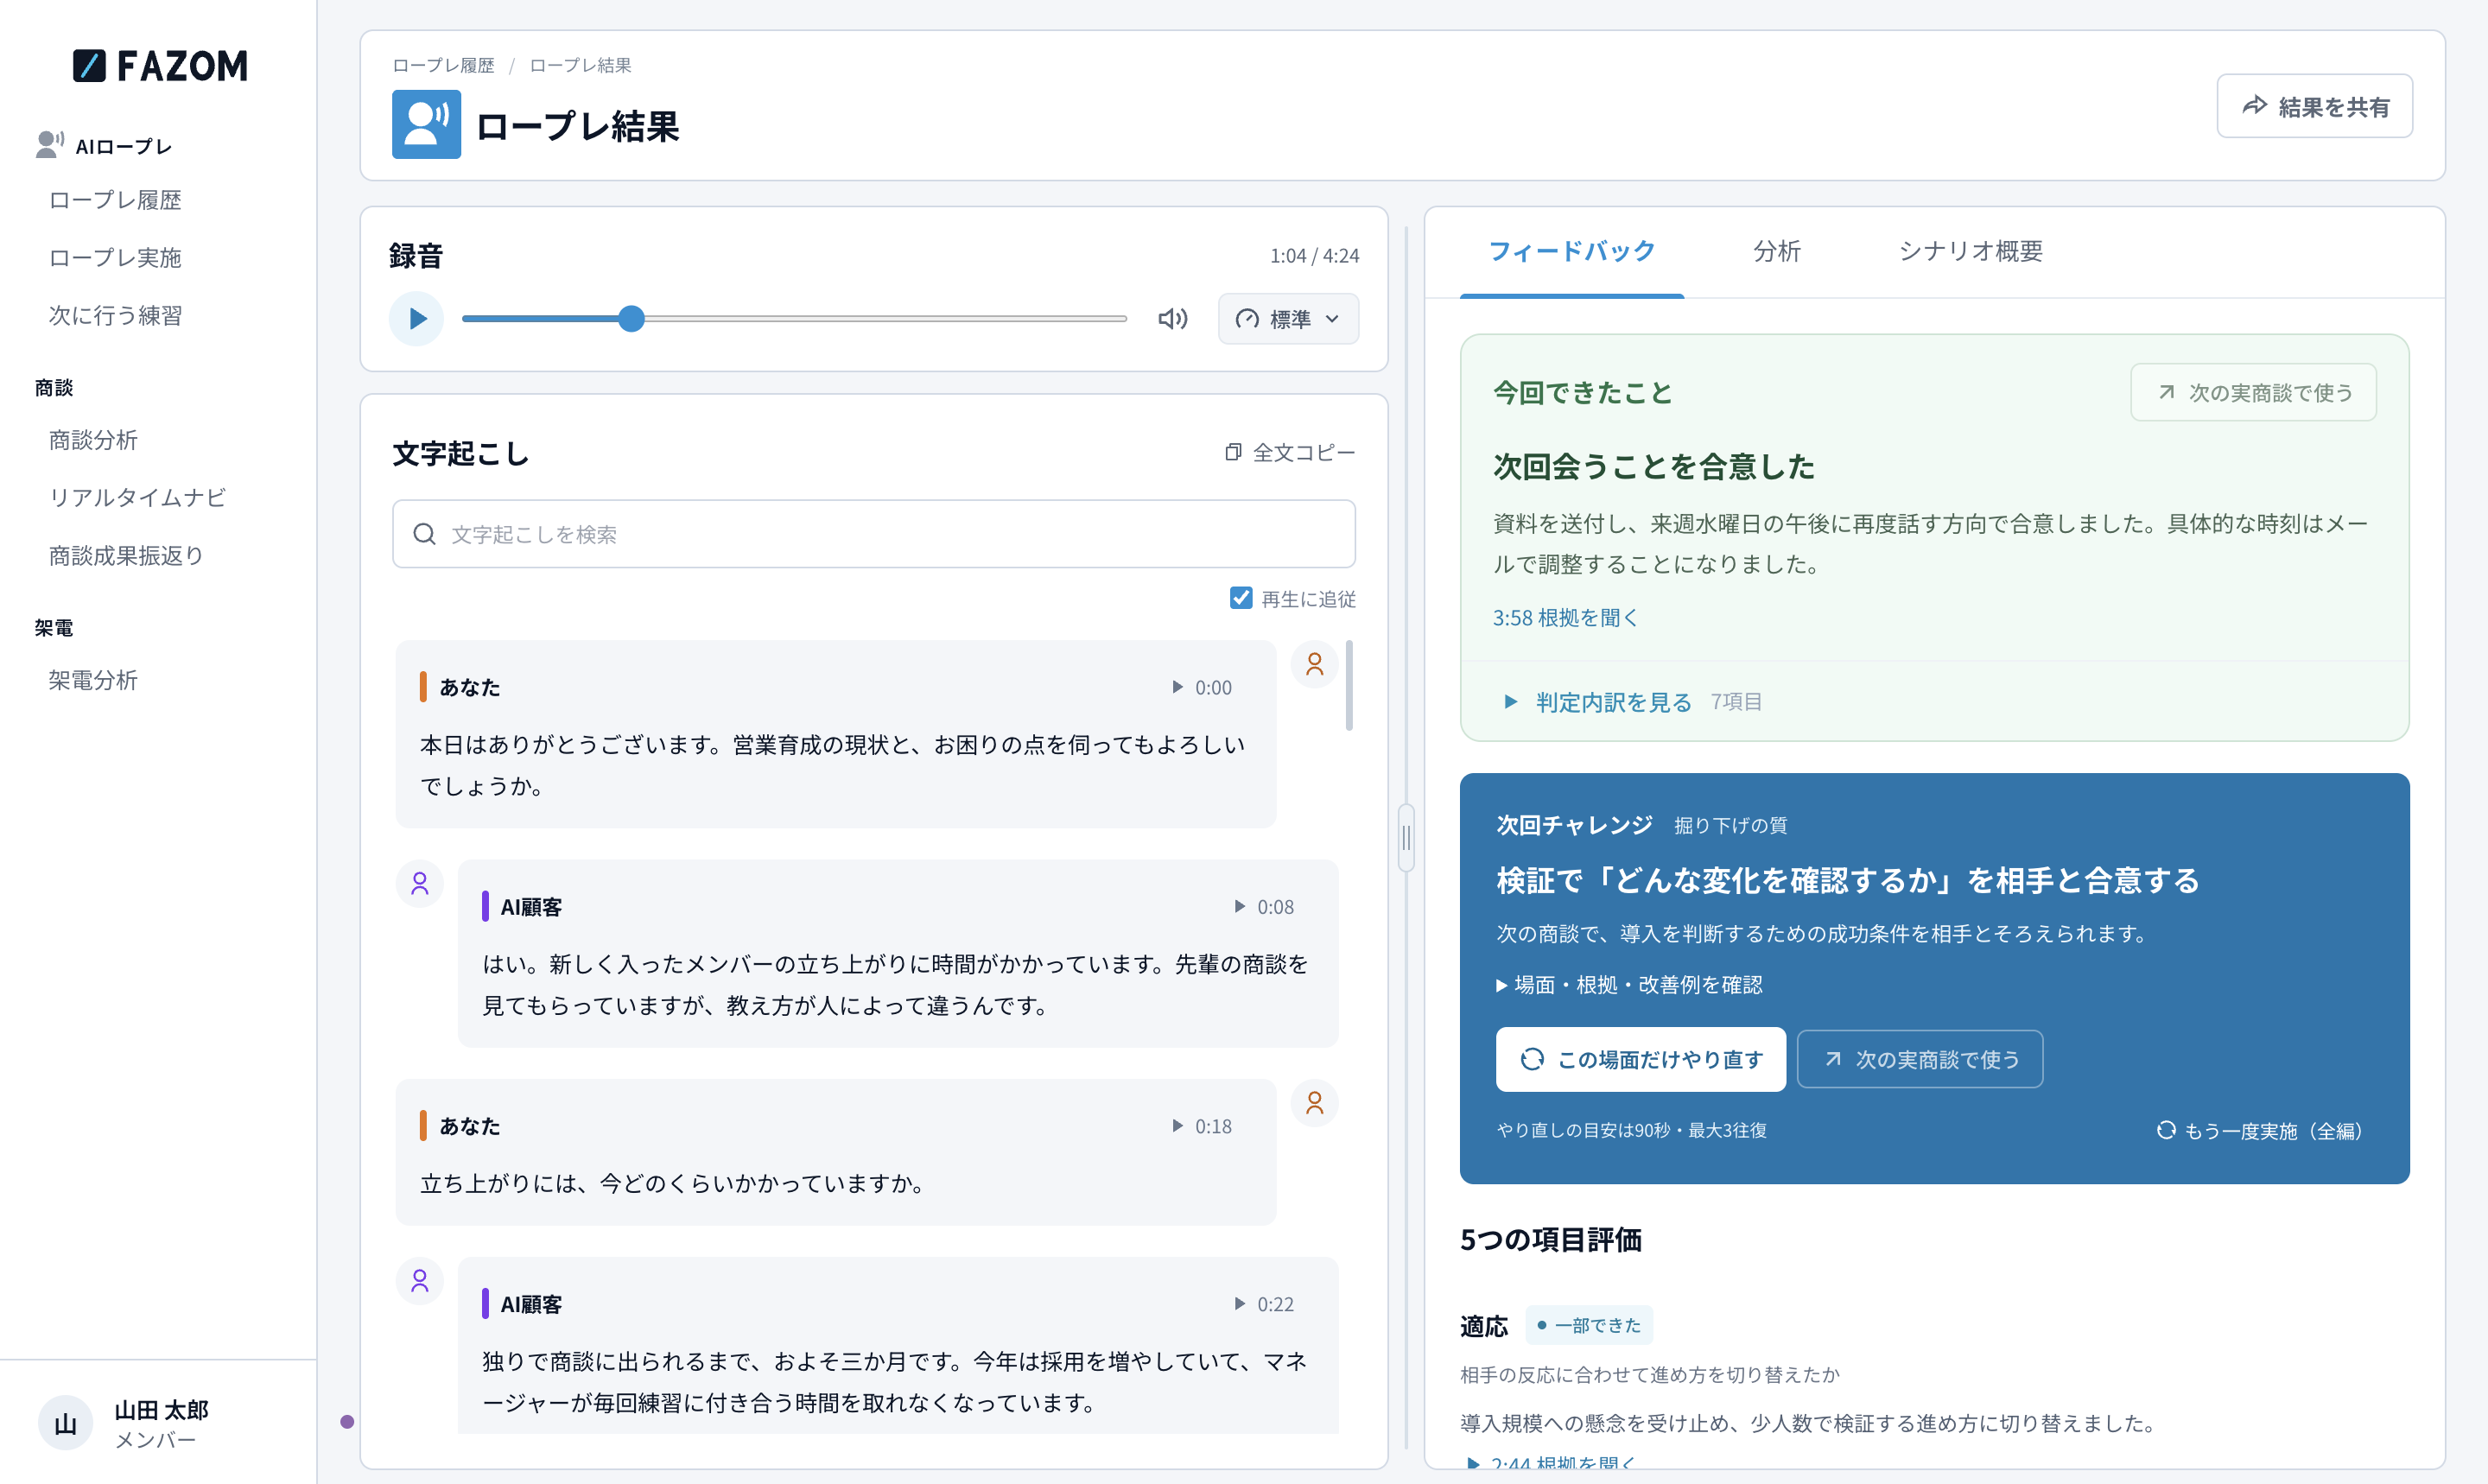Play transcript segment at 0:00
Viewport: 2488px width, 1484px height.
(x=1202, y=687)
